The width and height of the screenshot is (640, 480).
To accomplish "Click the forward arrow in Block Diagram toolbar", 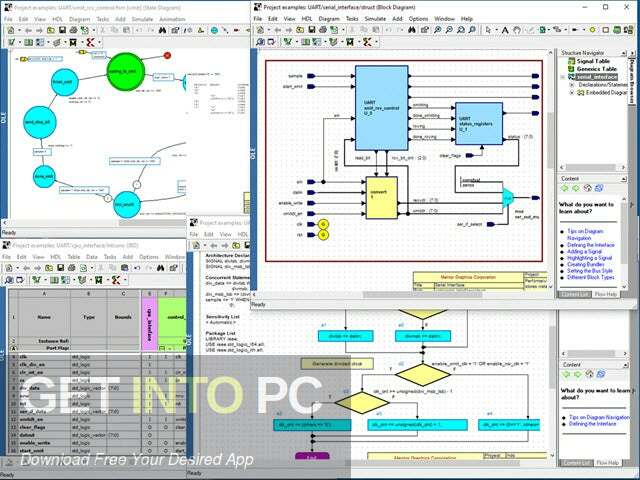I will click(x=289, y=30).
